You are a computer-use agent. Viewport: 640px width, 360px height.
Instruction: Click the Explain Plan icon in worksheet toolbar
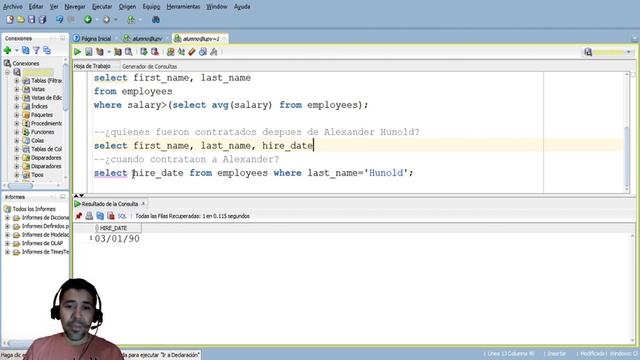(x=100, y=52)
